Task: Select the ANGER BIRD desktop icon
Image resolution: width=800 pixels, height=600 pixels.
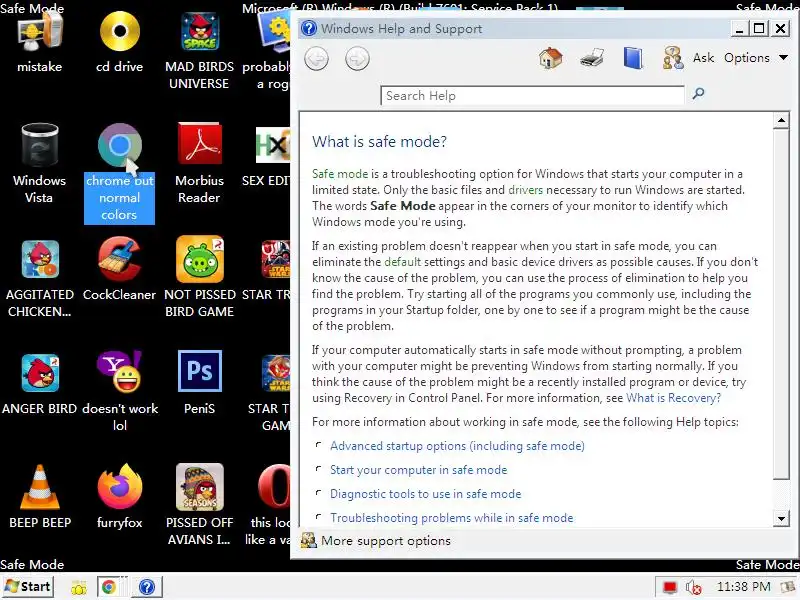Action: click(40, 373)
